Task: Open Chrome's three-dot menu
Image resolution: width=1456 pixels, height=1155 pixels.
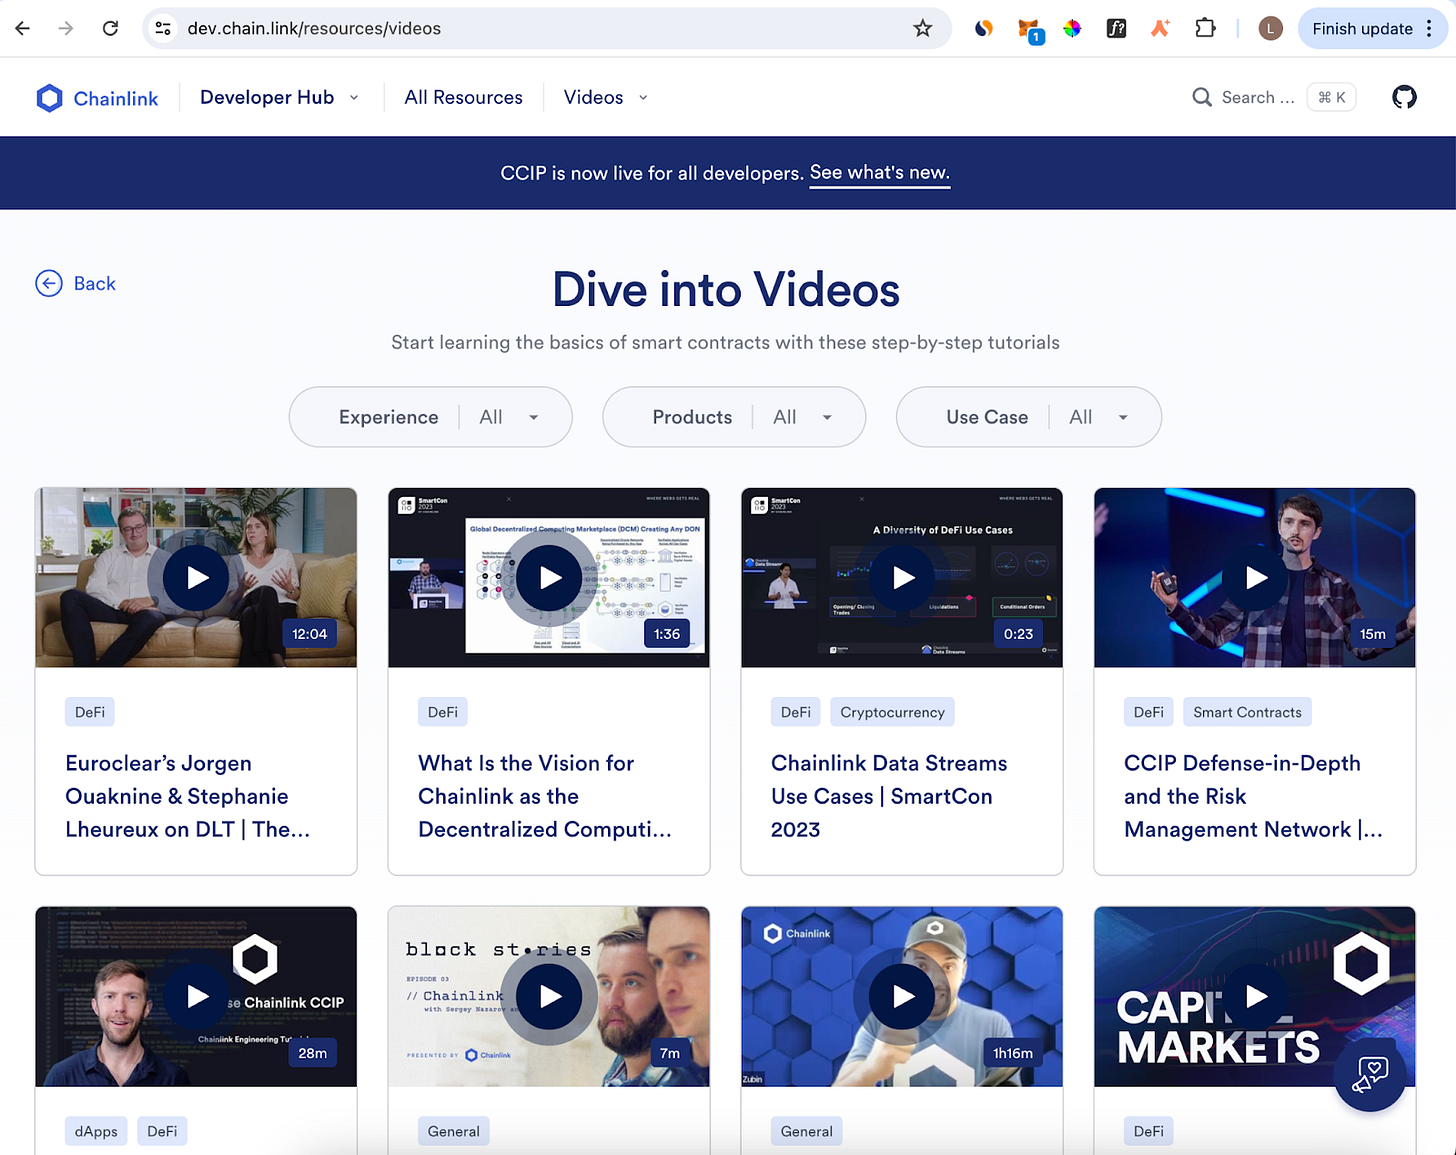Action: click(x=1429, y=28)
